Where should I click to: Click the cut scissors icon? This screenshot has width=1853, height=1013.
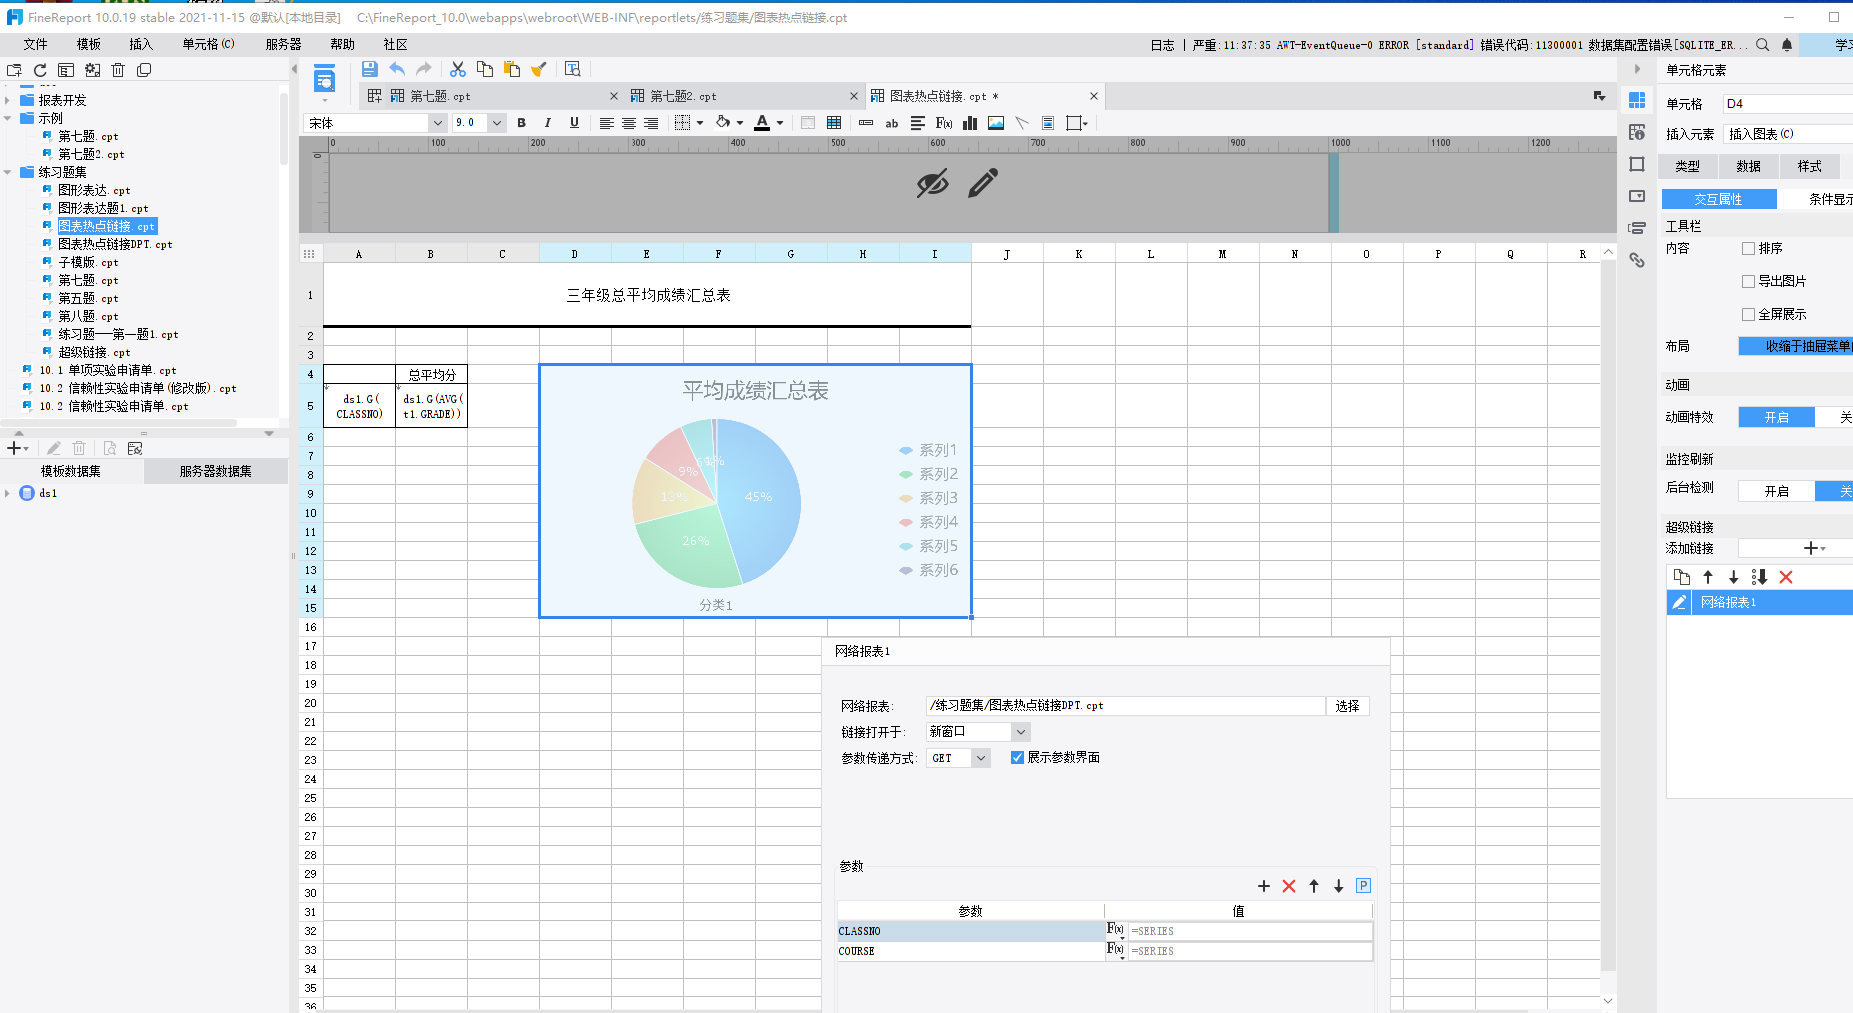457,69
